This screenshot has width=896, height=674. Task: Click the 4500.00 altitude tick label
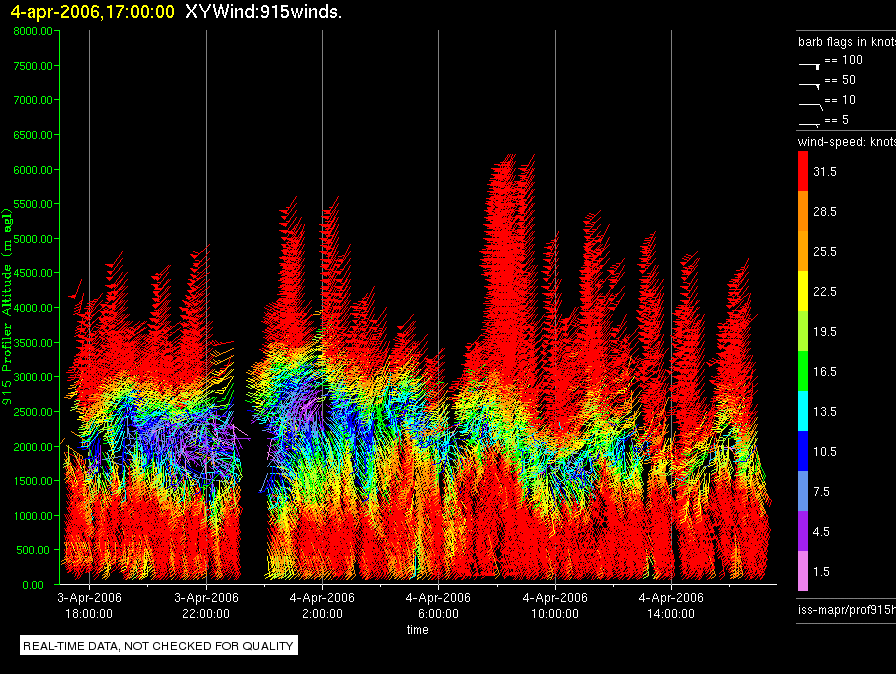[33, 273]
